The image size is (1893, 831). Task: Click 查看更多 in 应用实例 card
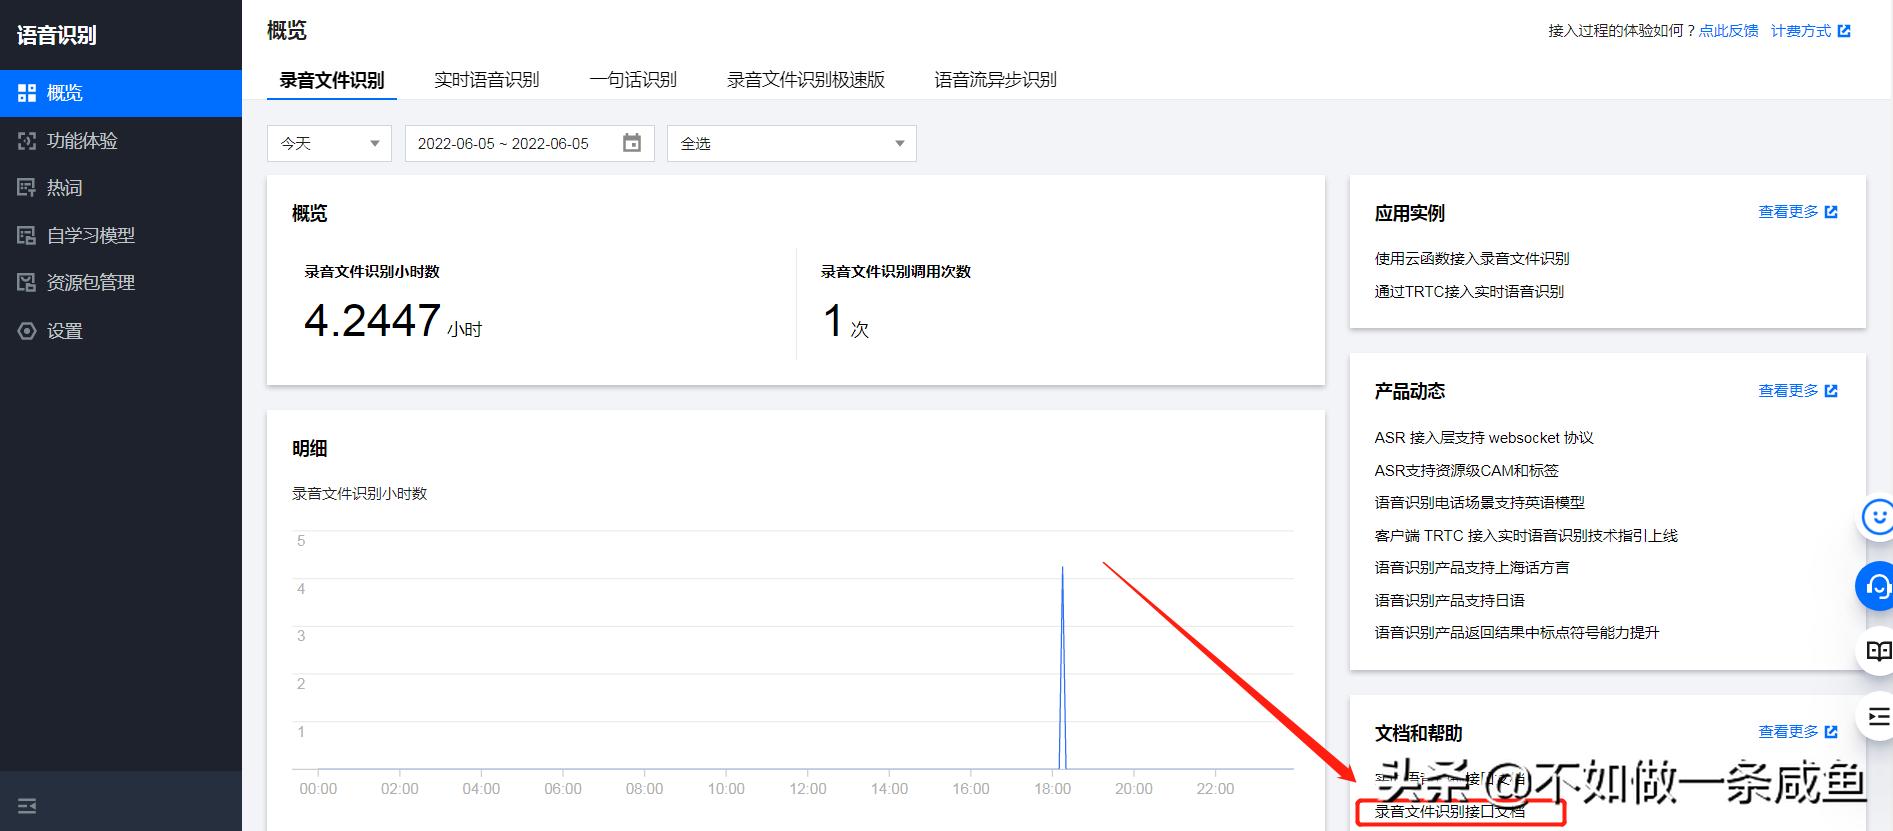point(1788,212)
